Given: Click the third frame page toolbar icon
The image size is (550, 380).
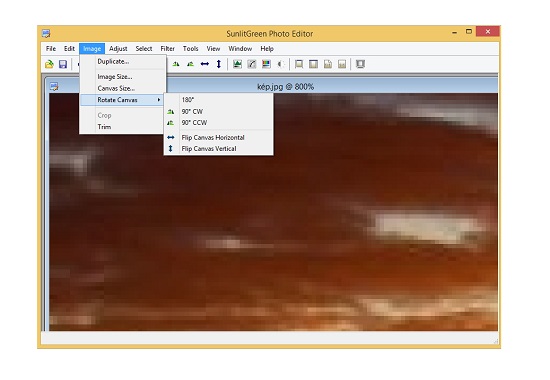Looking at the screenshot, I should click(328, 64).
